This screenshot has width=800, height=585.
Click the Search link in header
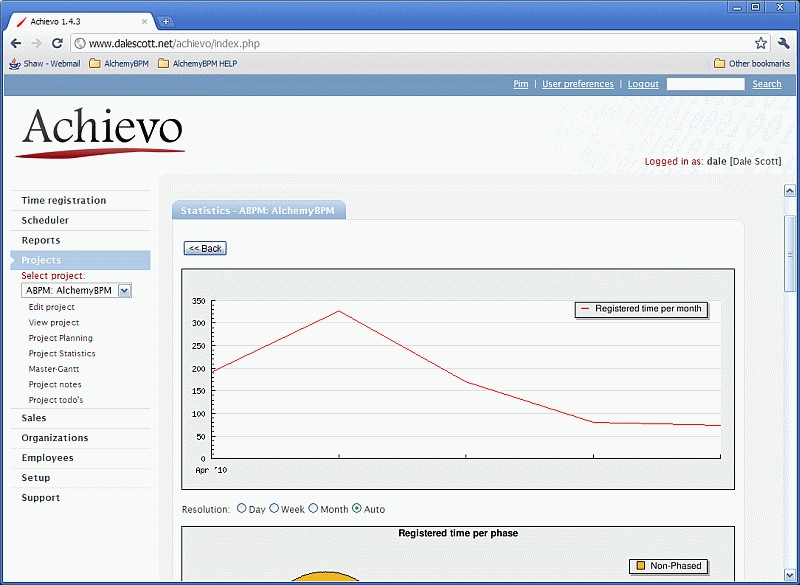click(767, 84)
